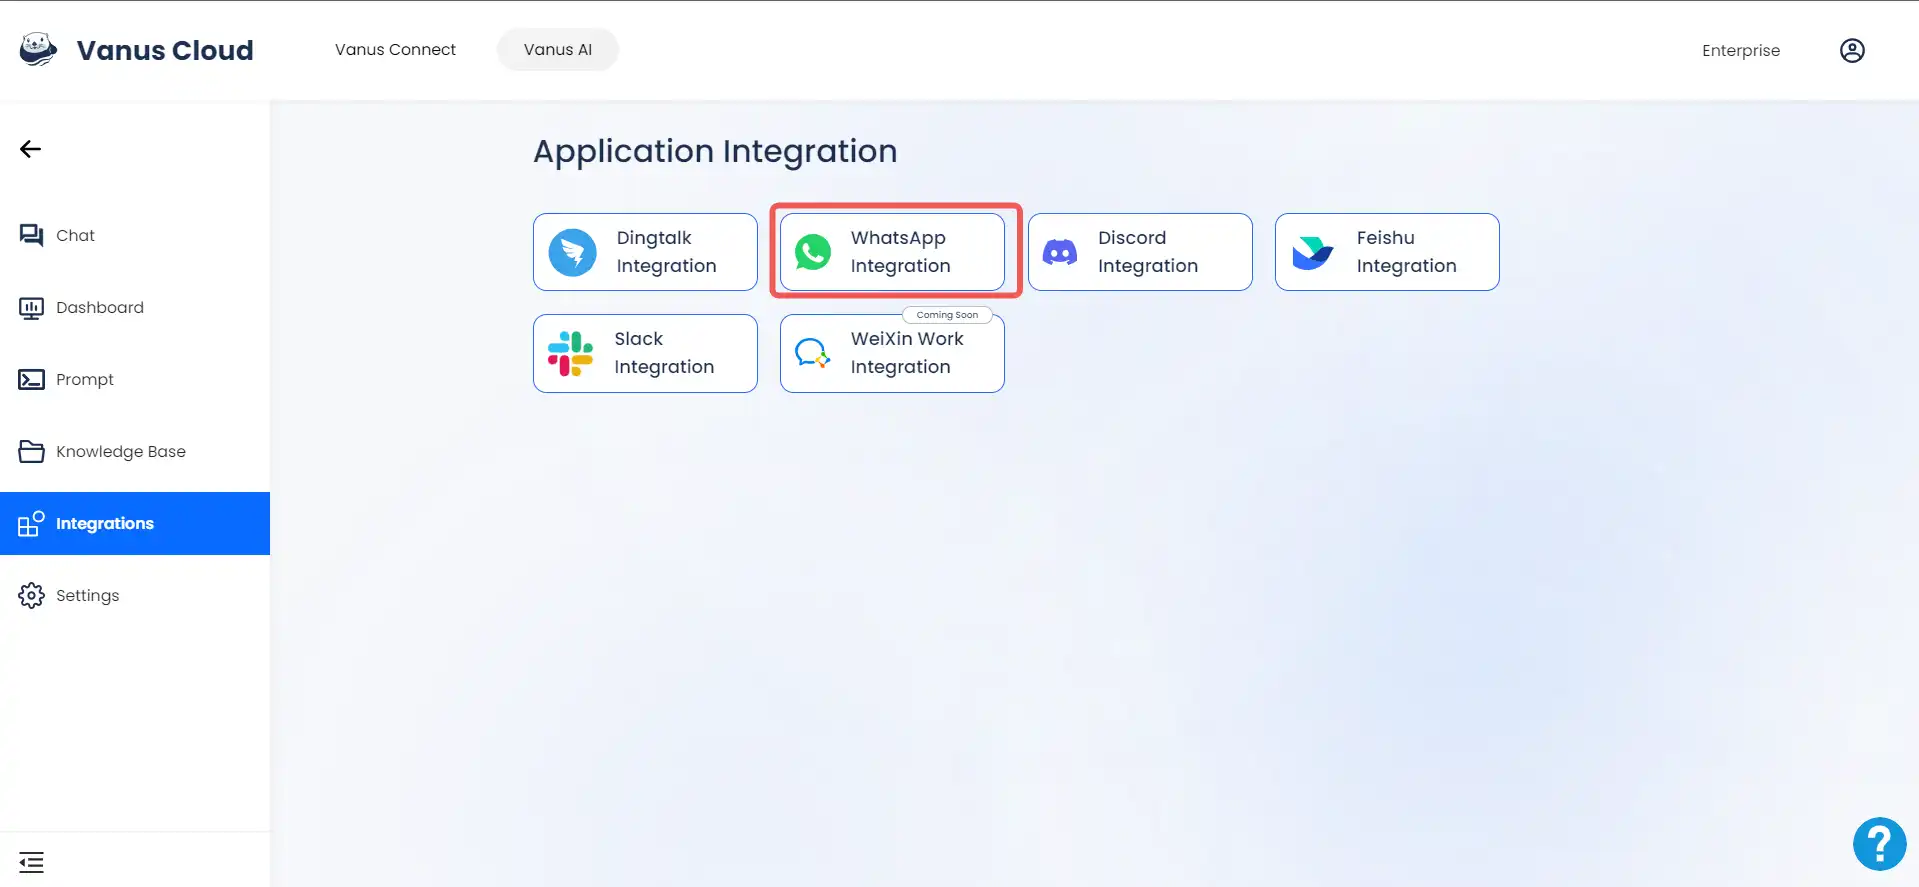Click the Prompt terminal icon
Viewport: 1919px width, 887px height.
(31, 379)
